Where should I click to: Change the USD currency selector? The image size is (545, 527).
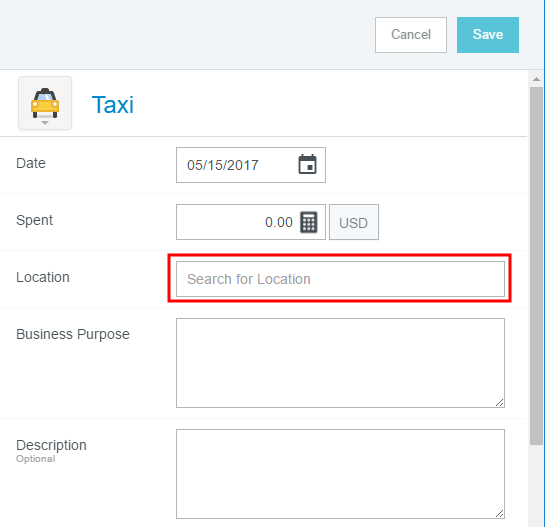point(354,222)
